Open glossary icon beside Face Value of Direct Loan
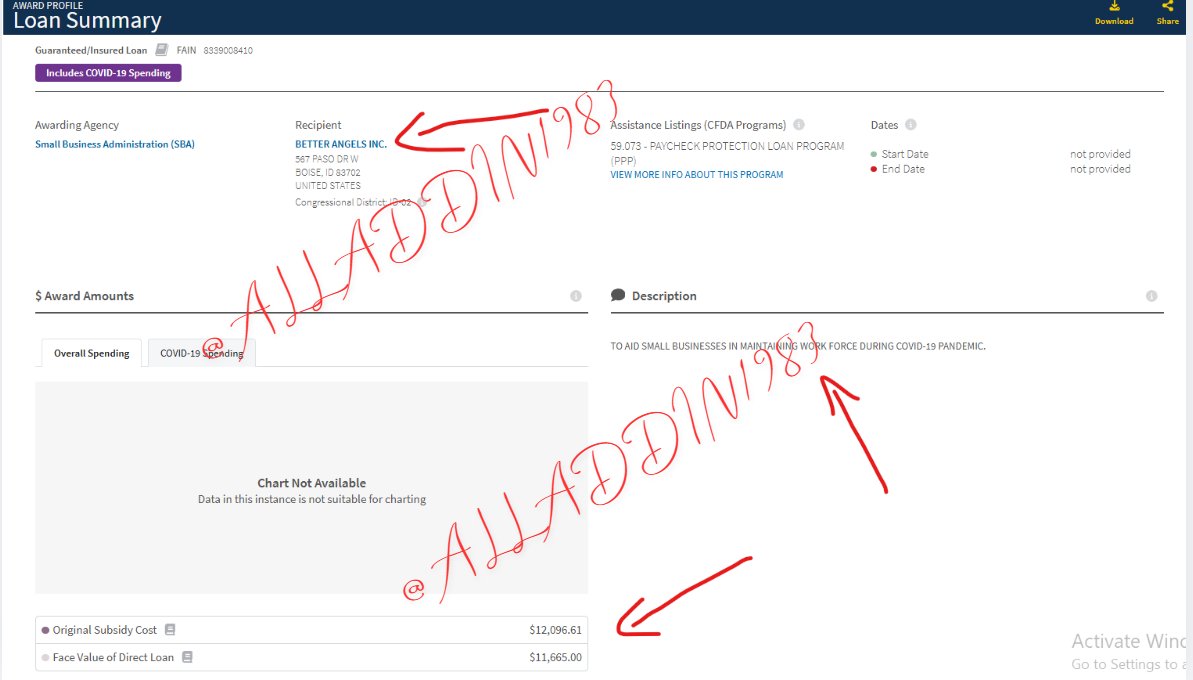 click(187, 656)
